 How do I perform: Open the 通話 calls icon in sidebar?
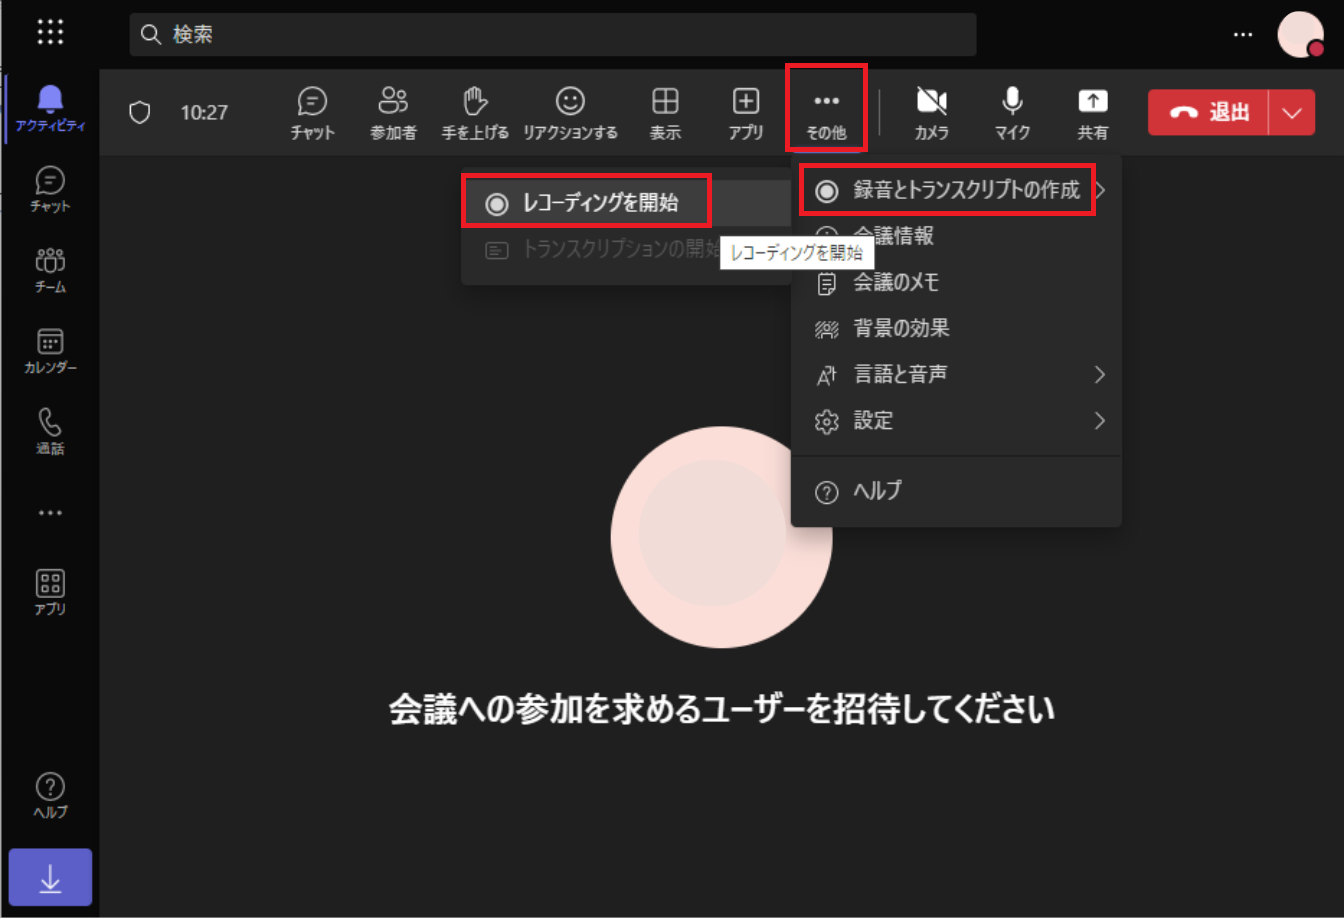pos(50,431)
